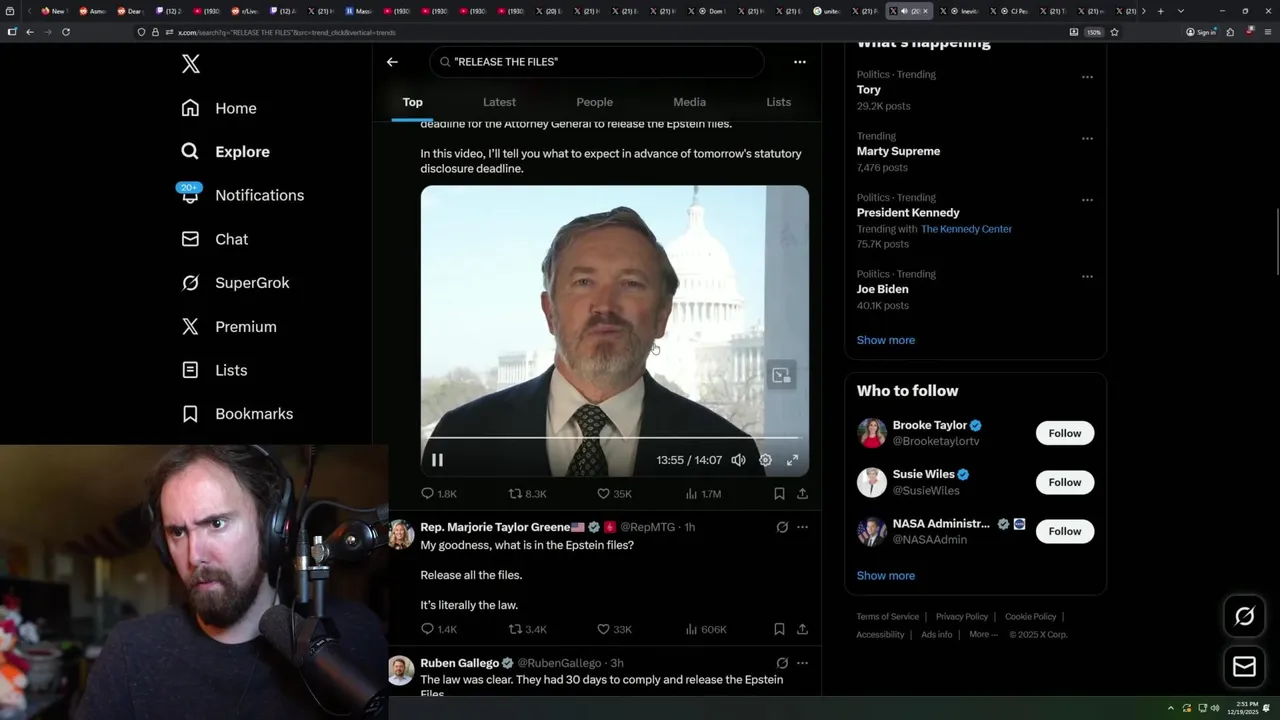Click the X logo icon

(x=191, y=64)
